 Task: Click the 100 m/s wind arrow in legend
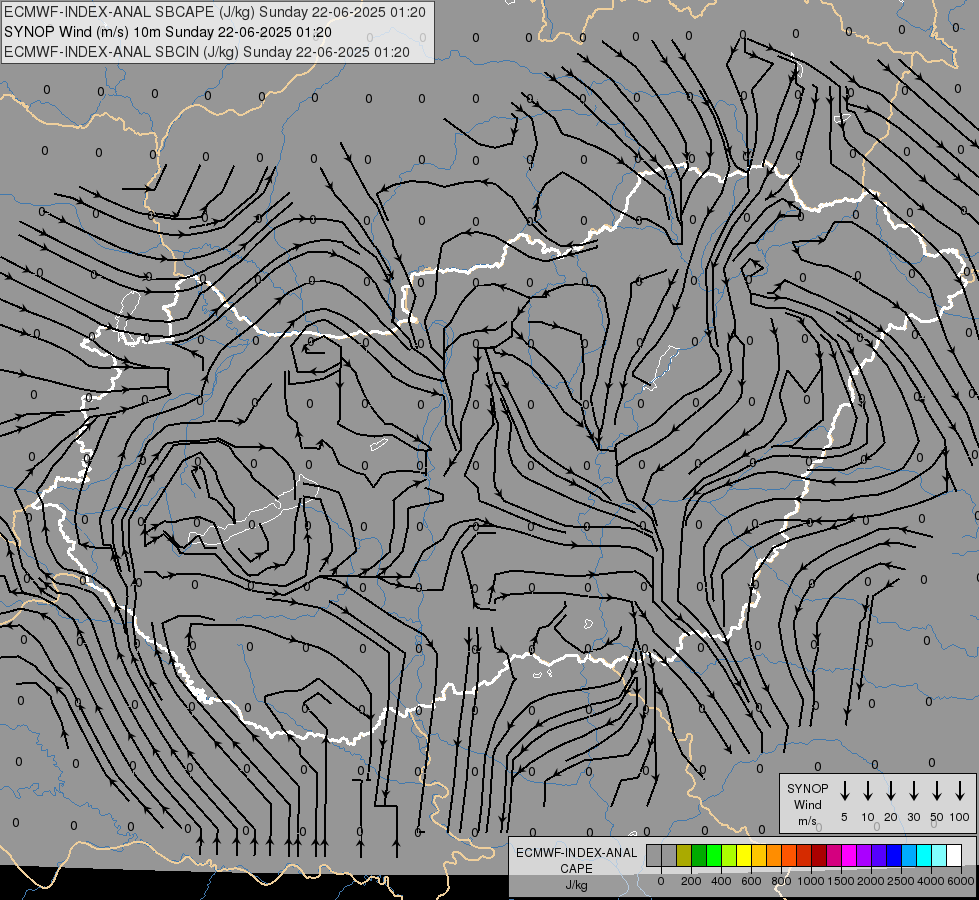[960, 790]
